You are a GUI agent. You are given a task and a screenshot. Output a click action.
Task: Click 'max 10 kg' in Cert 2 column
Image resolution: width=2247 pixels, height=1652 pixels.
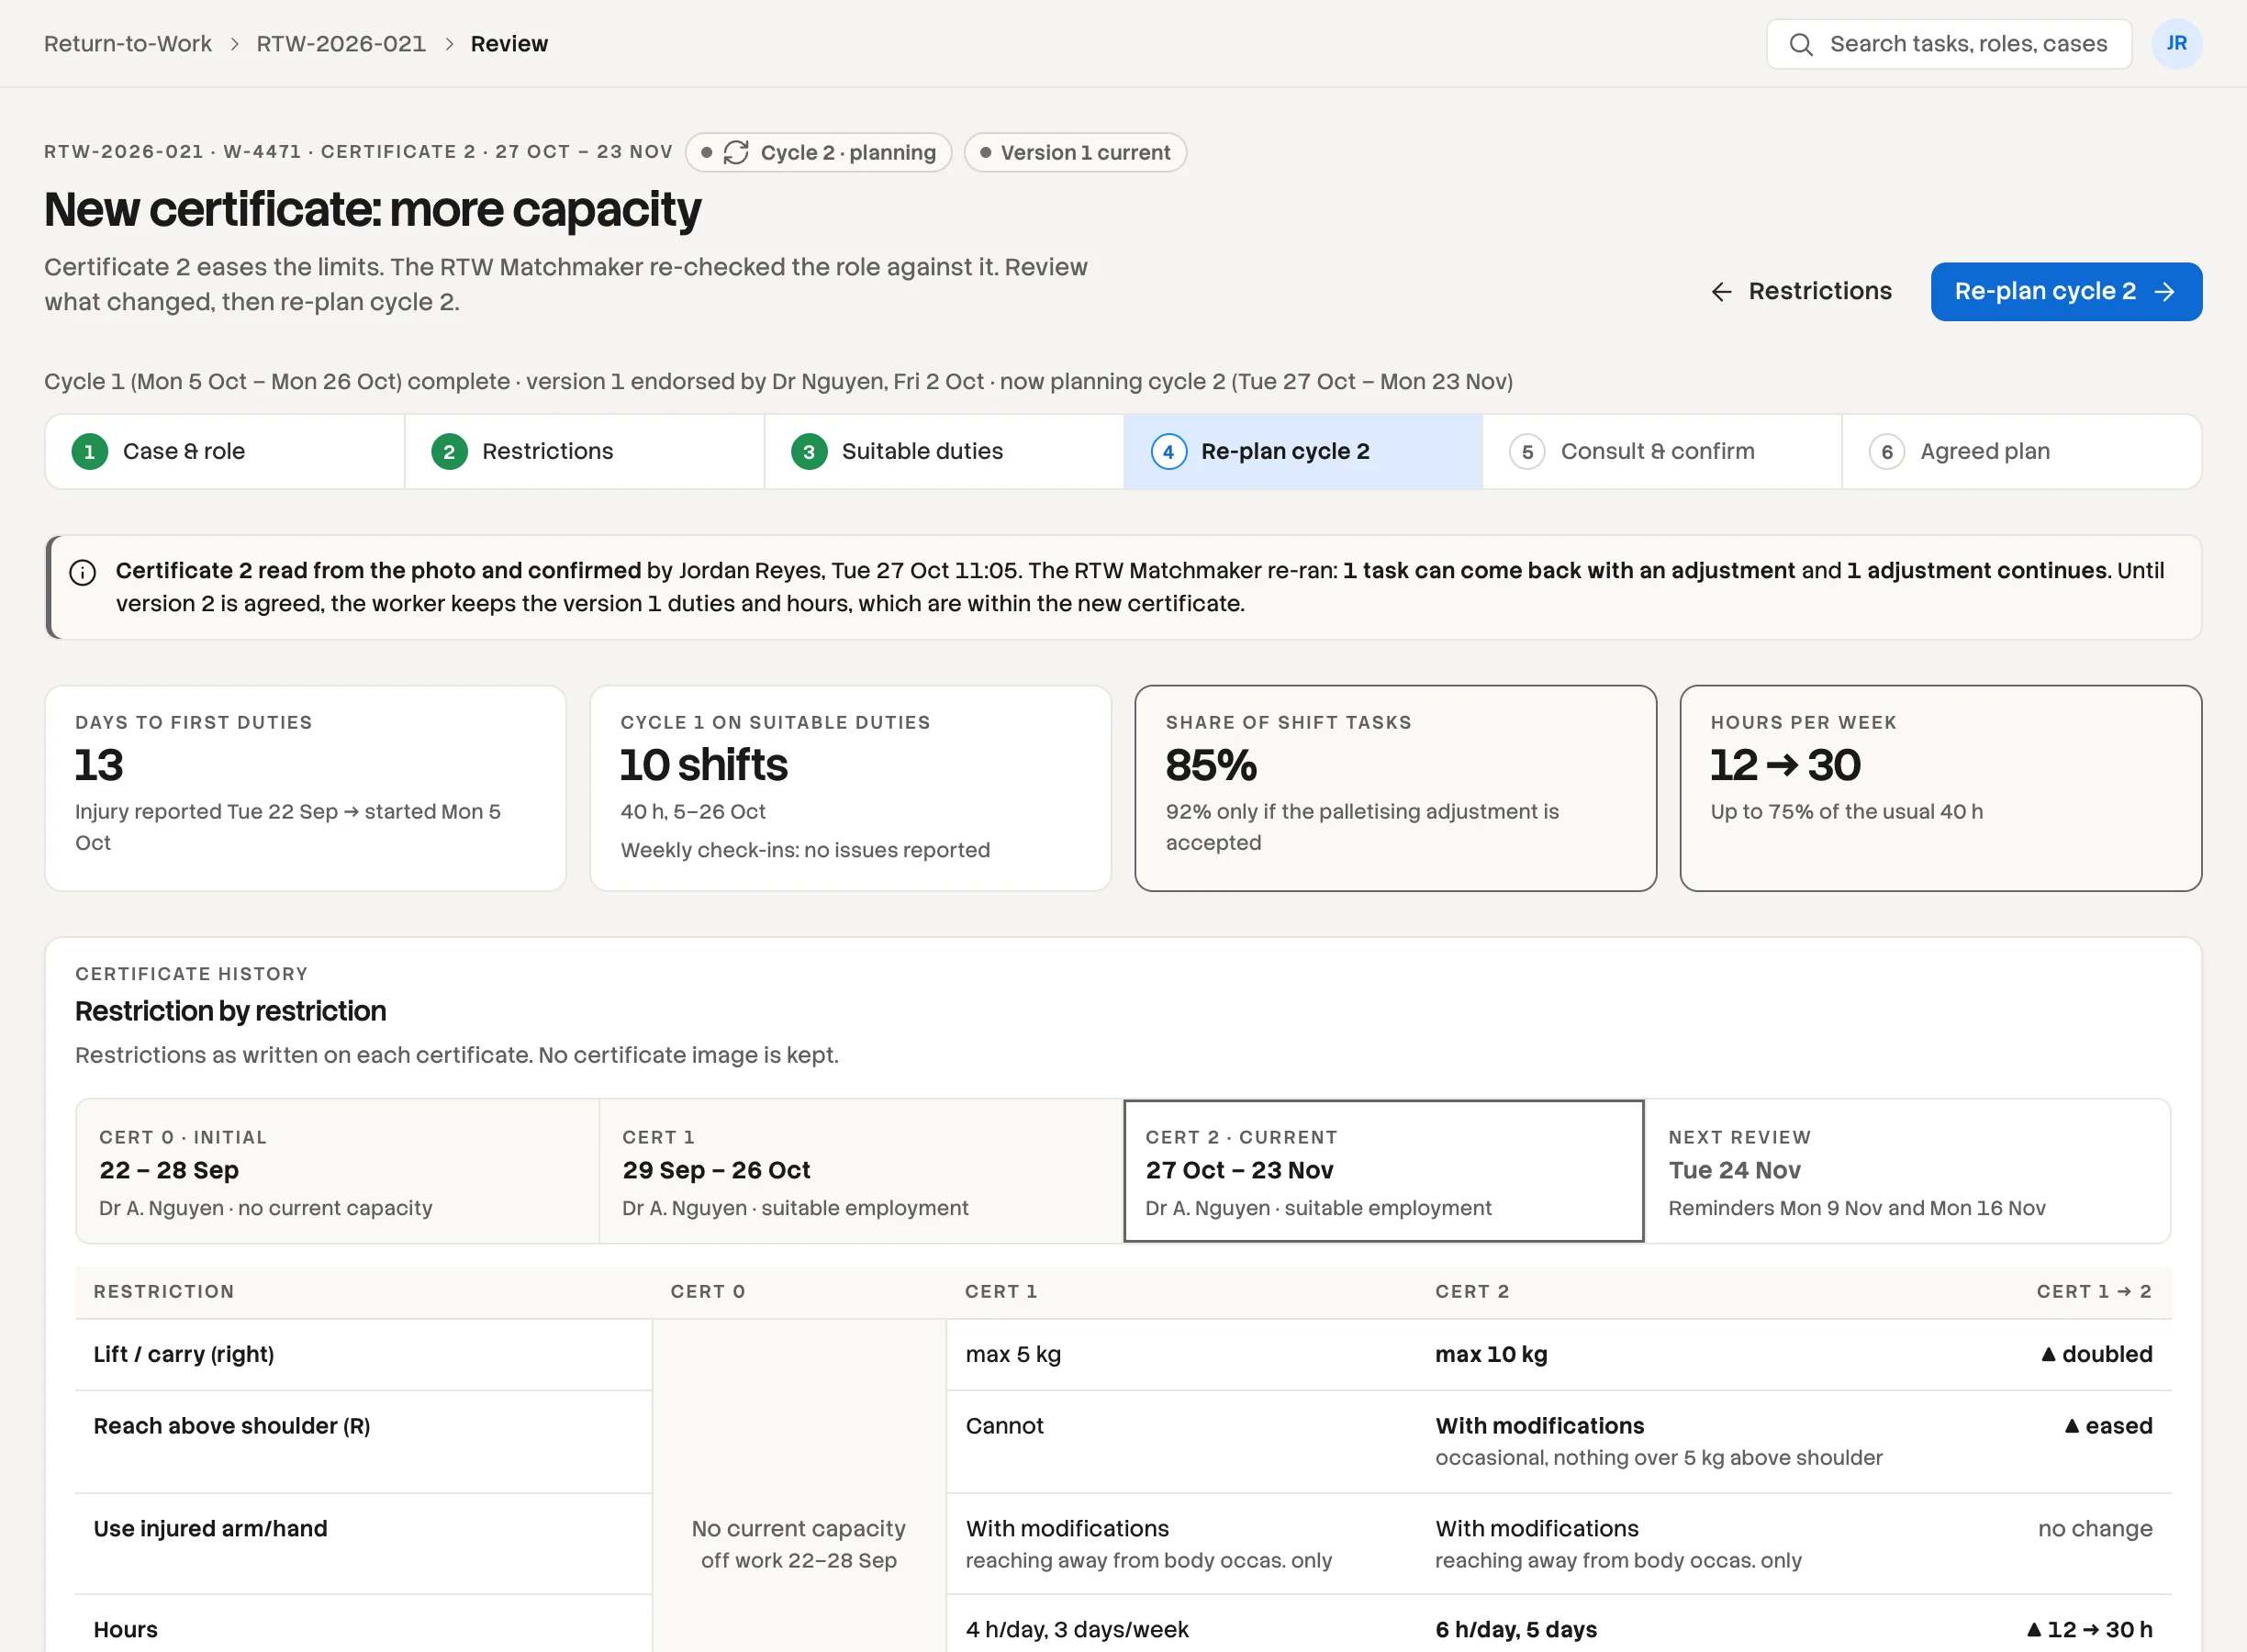pos(1491,1354)
